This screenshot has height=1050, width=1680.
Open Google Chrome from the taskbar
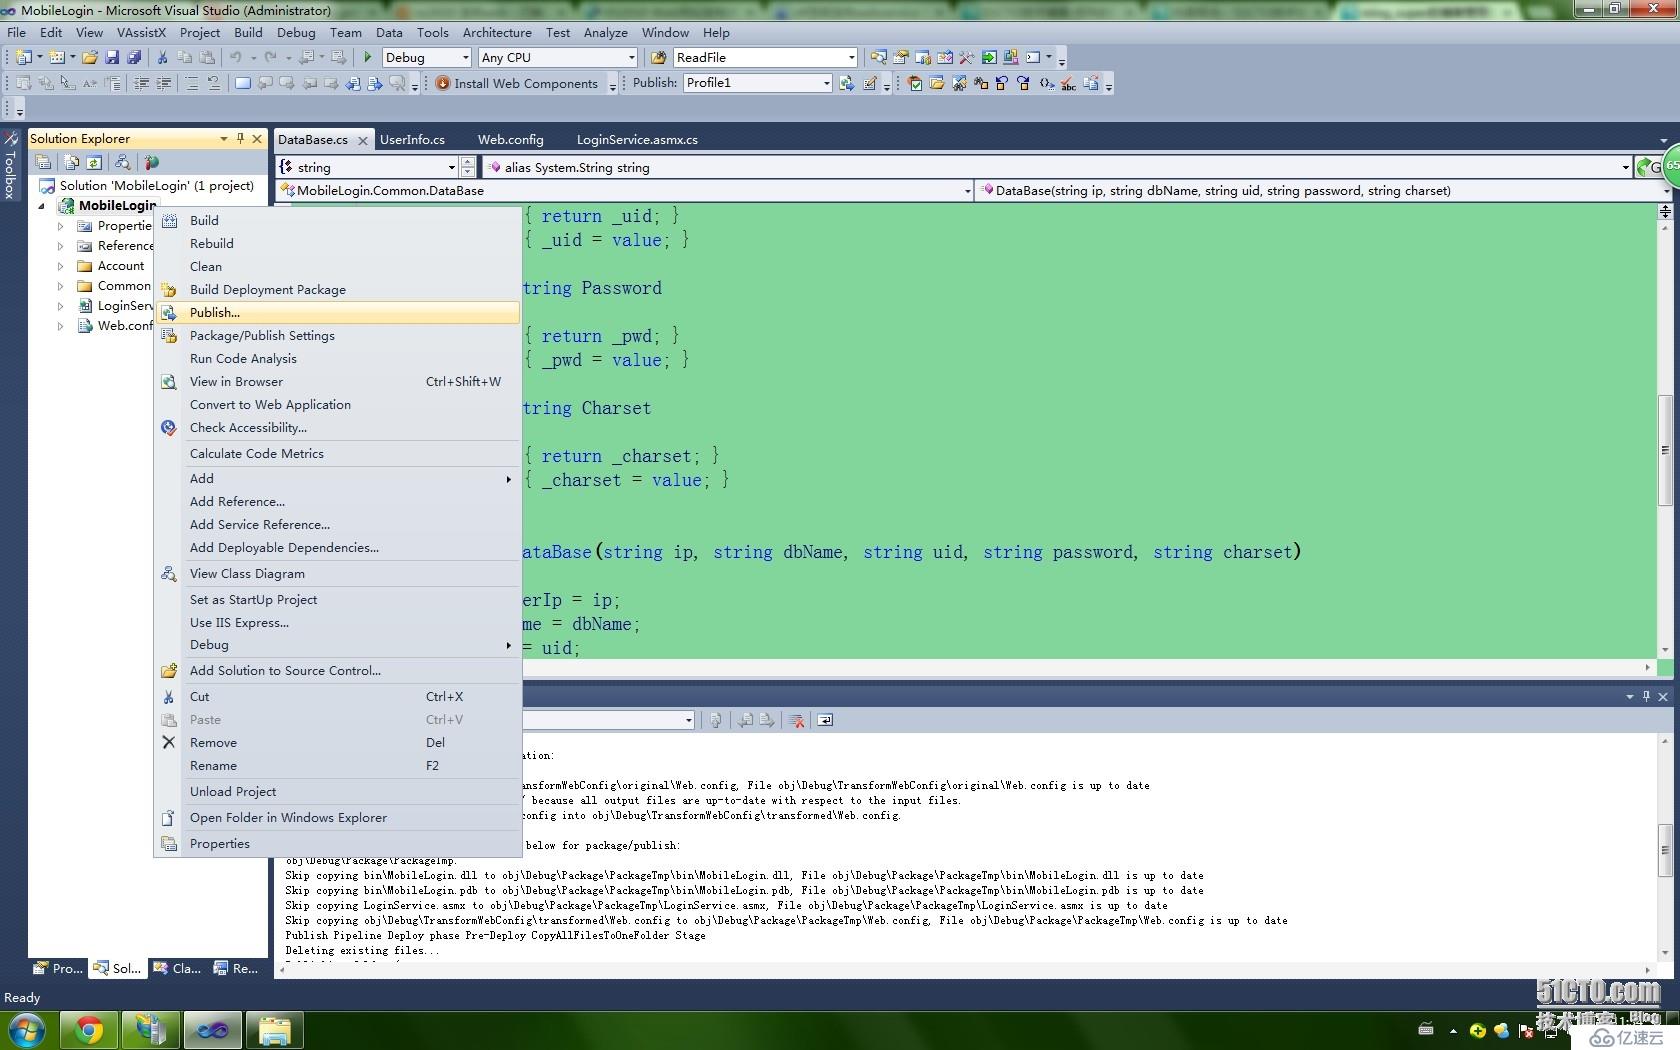(89, 1030)
